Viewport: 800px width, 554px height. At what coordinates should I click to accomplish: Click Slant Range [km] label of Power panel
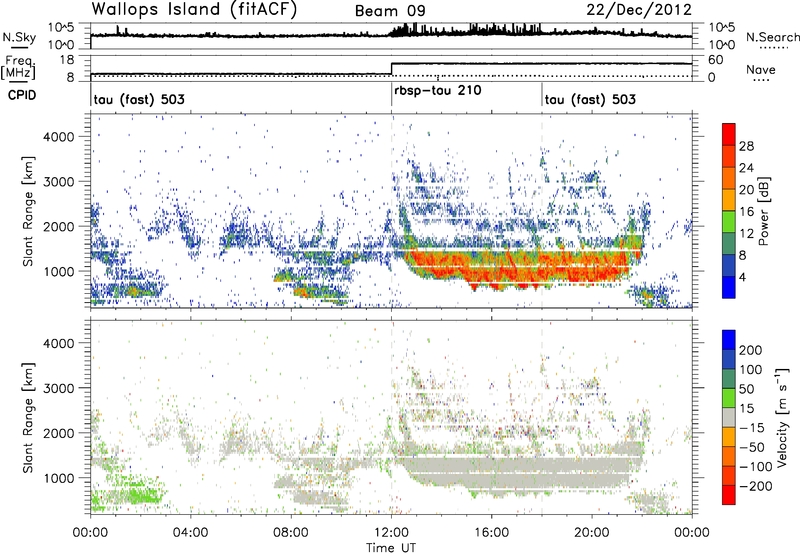(27, 211)
